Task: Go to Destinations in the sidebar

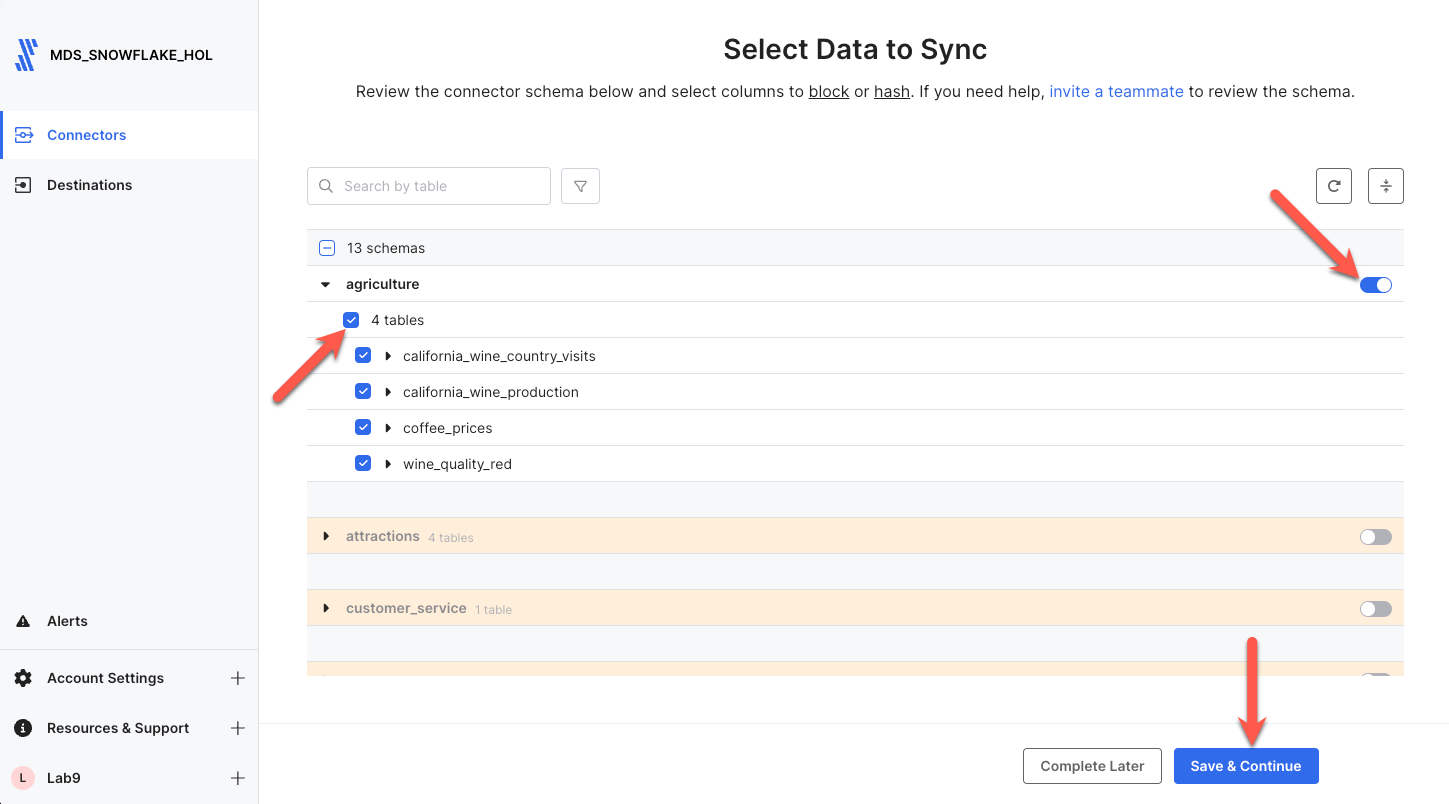Action: [x=89, y=185]
